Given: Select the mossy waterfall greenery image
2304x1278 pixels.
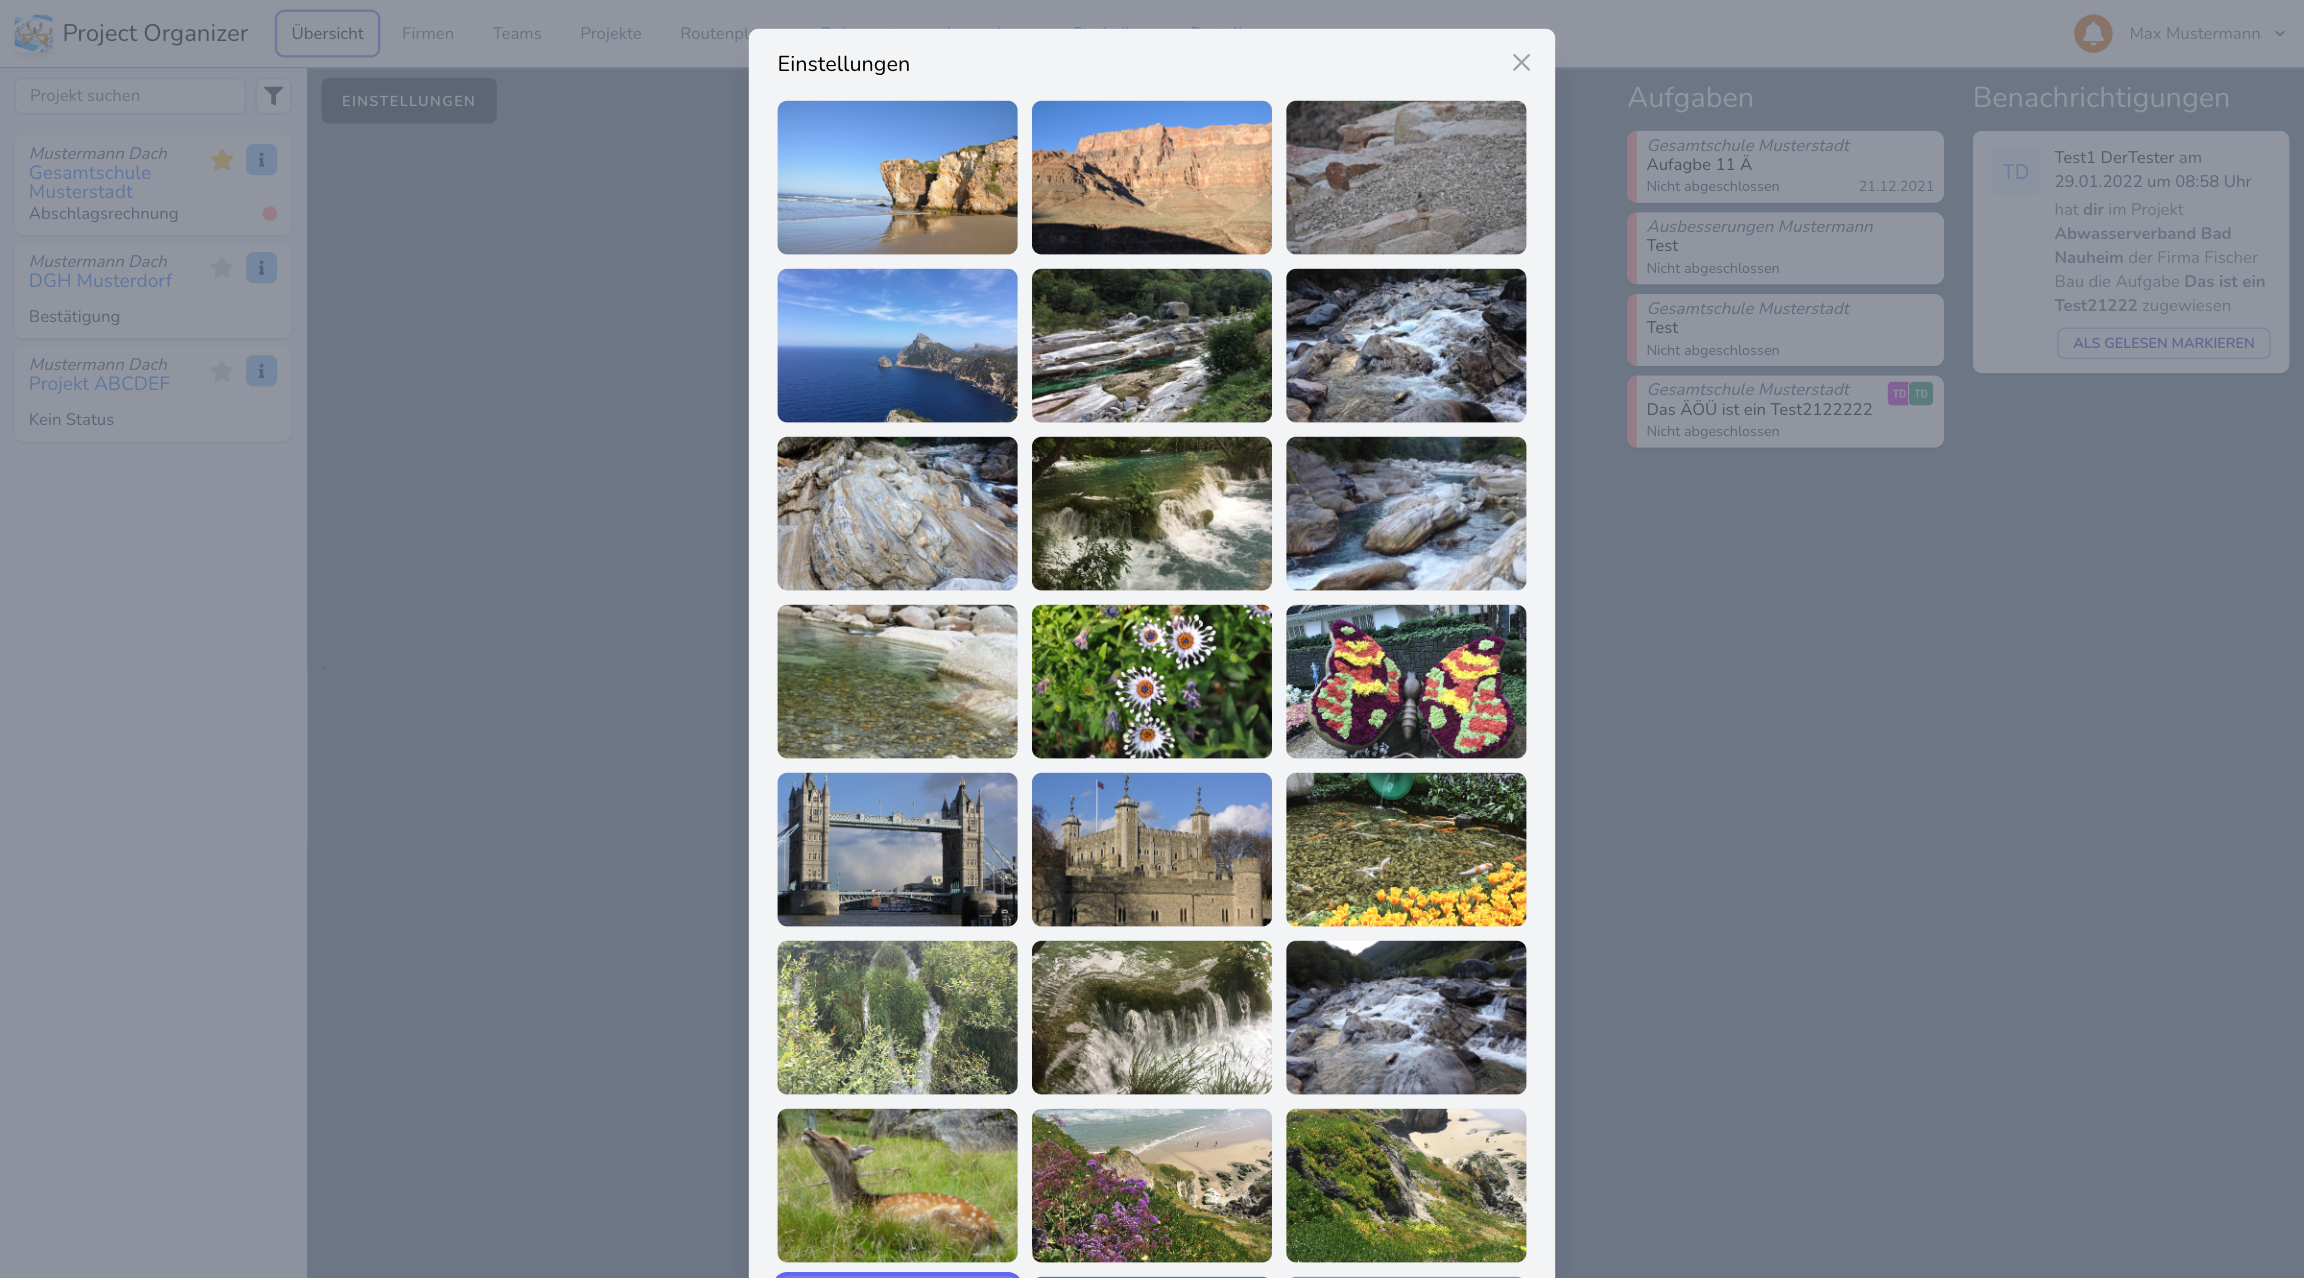Looking at the screenshot, I should pos(897,1017).
